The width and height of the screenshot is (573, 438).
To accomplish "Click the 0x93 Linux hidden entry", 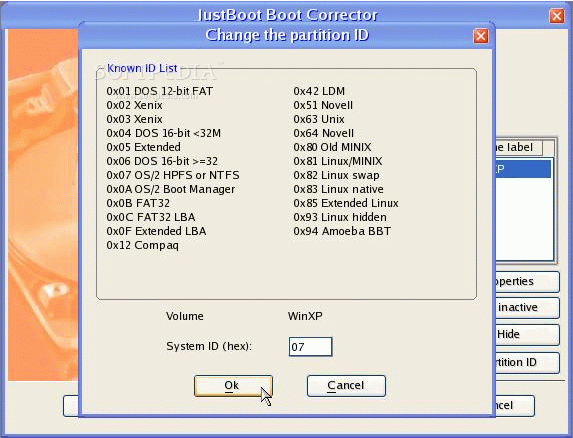I will coord(340,217).
